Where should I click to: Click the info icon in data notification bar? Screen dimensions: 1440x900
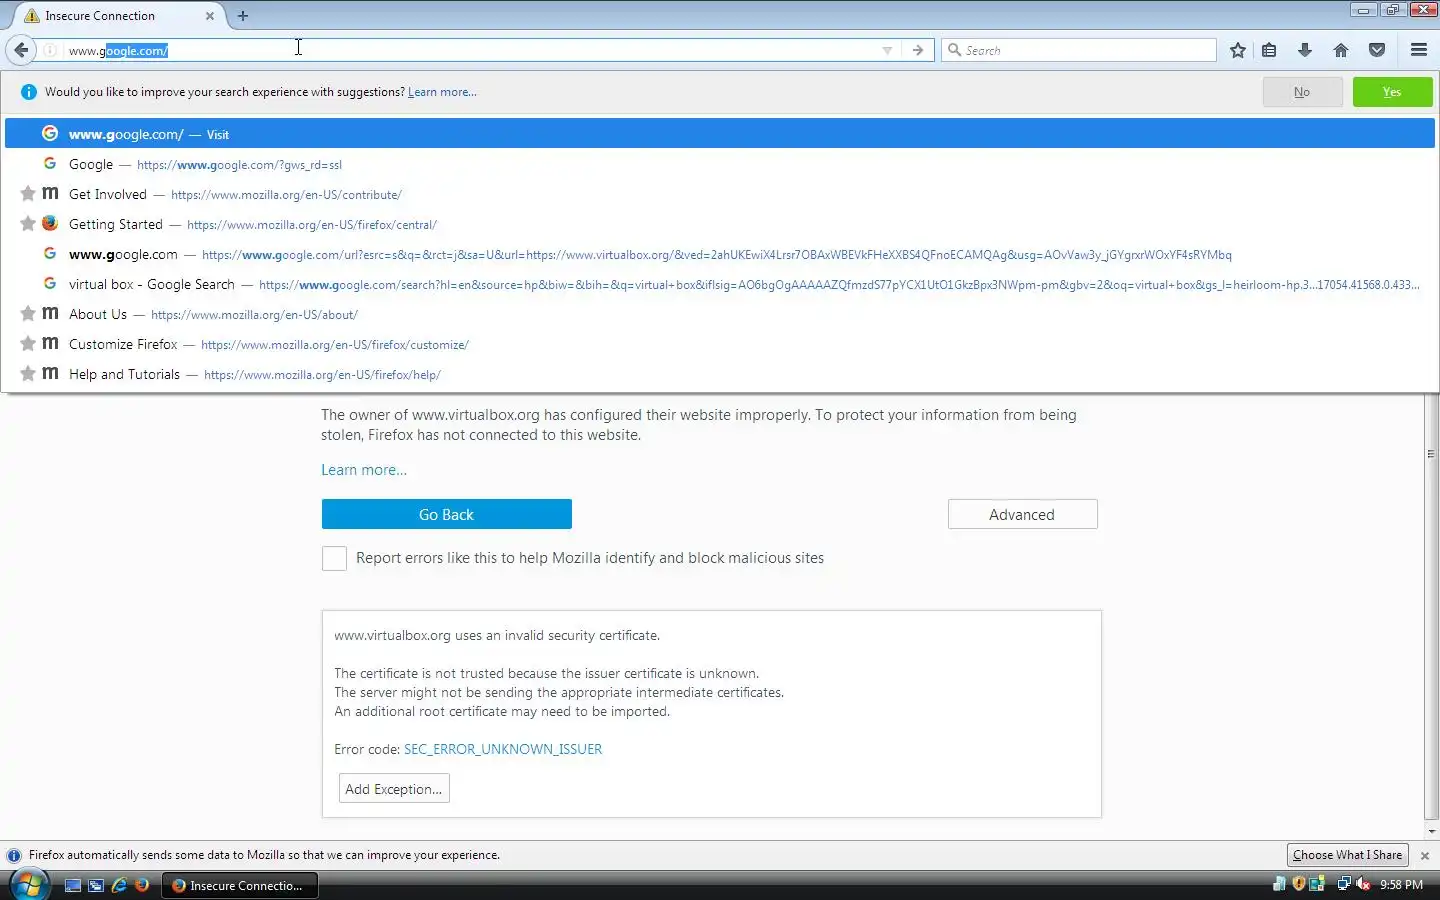14,856
